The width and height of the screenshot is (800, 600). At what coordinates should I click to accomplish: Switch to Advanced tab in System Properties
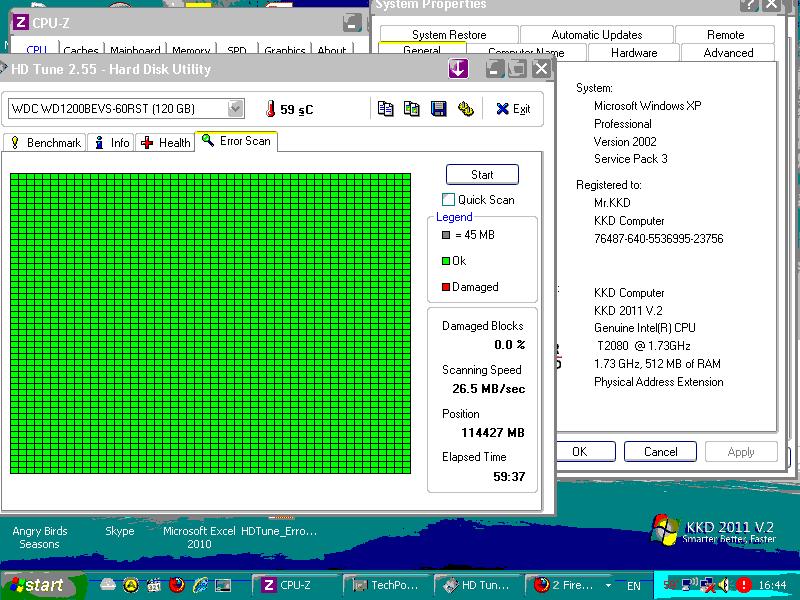(x=728, y=53)
